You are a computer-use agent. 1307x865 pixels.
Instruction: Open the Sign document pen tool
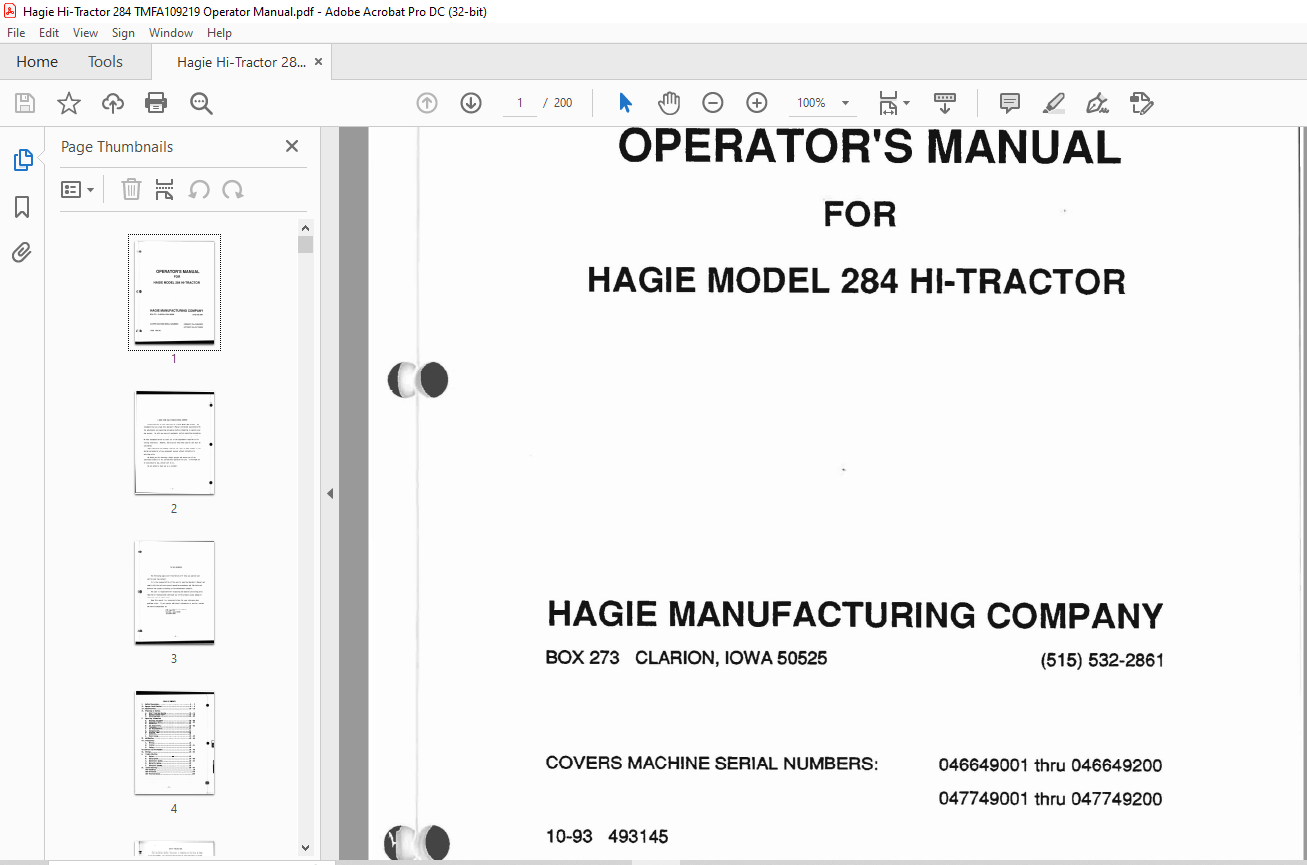pos(1098,103)
